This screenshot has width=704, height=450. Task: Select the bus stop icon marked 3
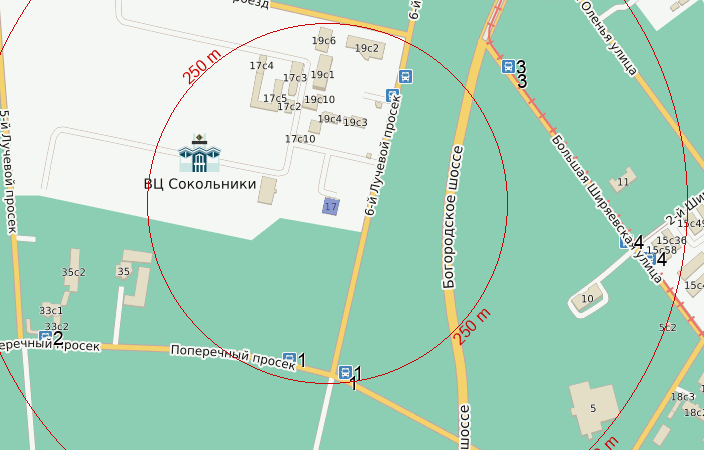[x=508, y=66]
